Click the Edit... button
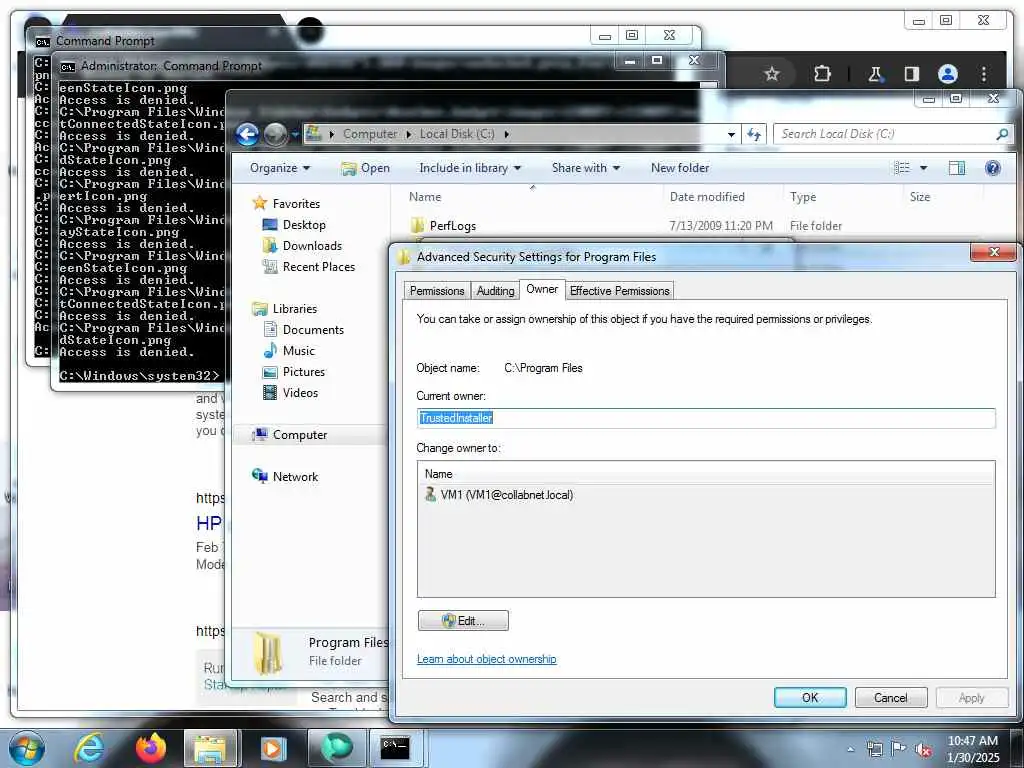This screenshot has height=768, width=1024. 463,620
